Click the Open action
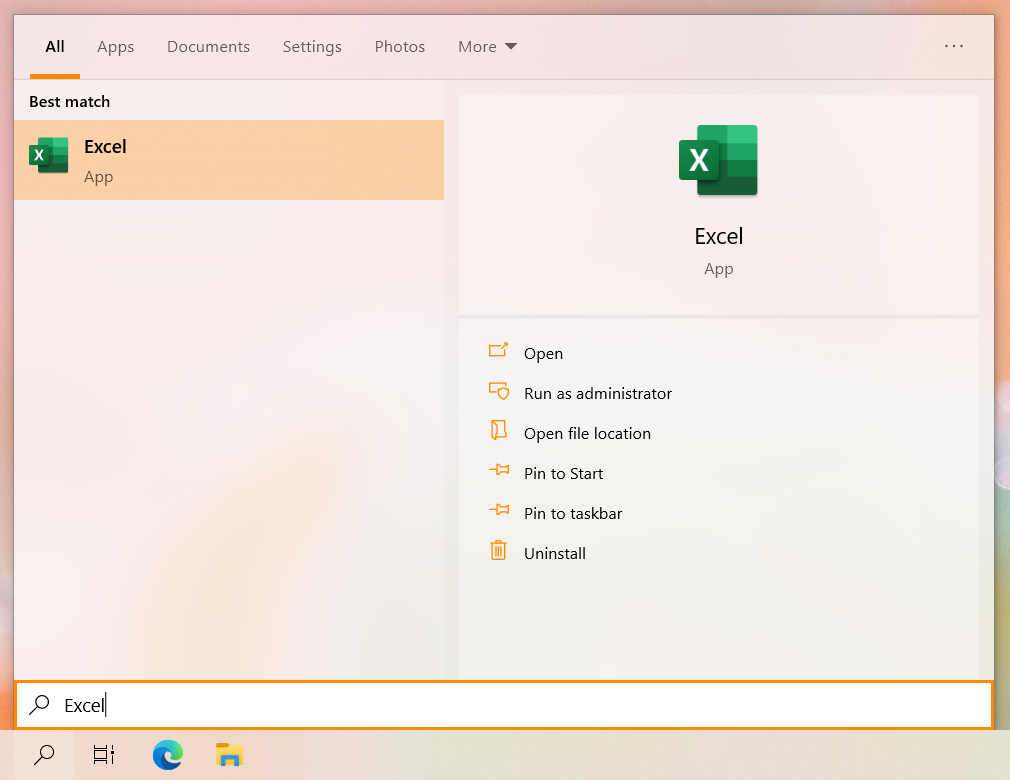1010x780 pixels. [543, 354]
